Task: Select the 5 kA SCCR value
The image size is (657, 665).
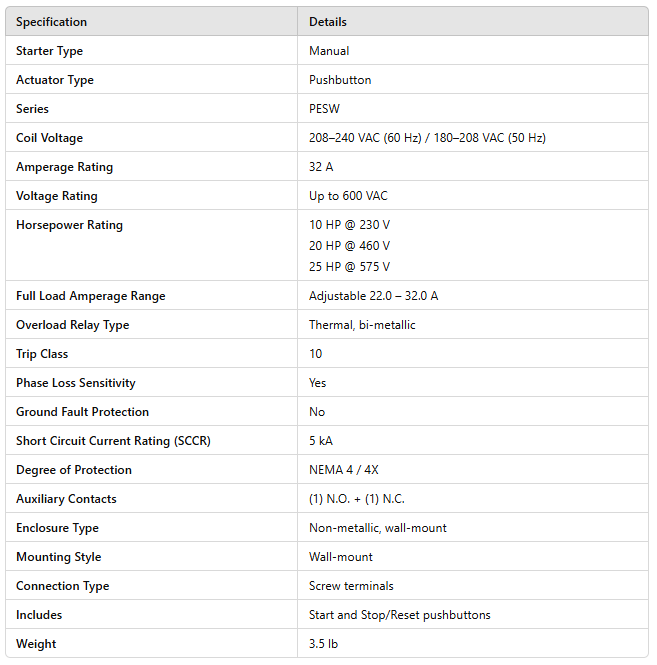Action: [322, 441]
